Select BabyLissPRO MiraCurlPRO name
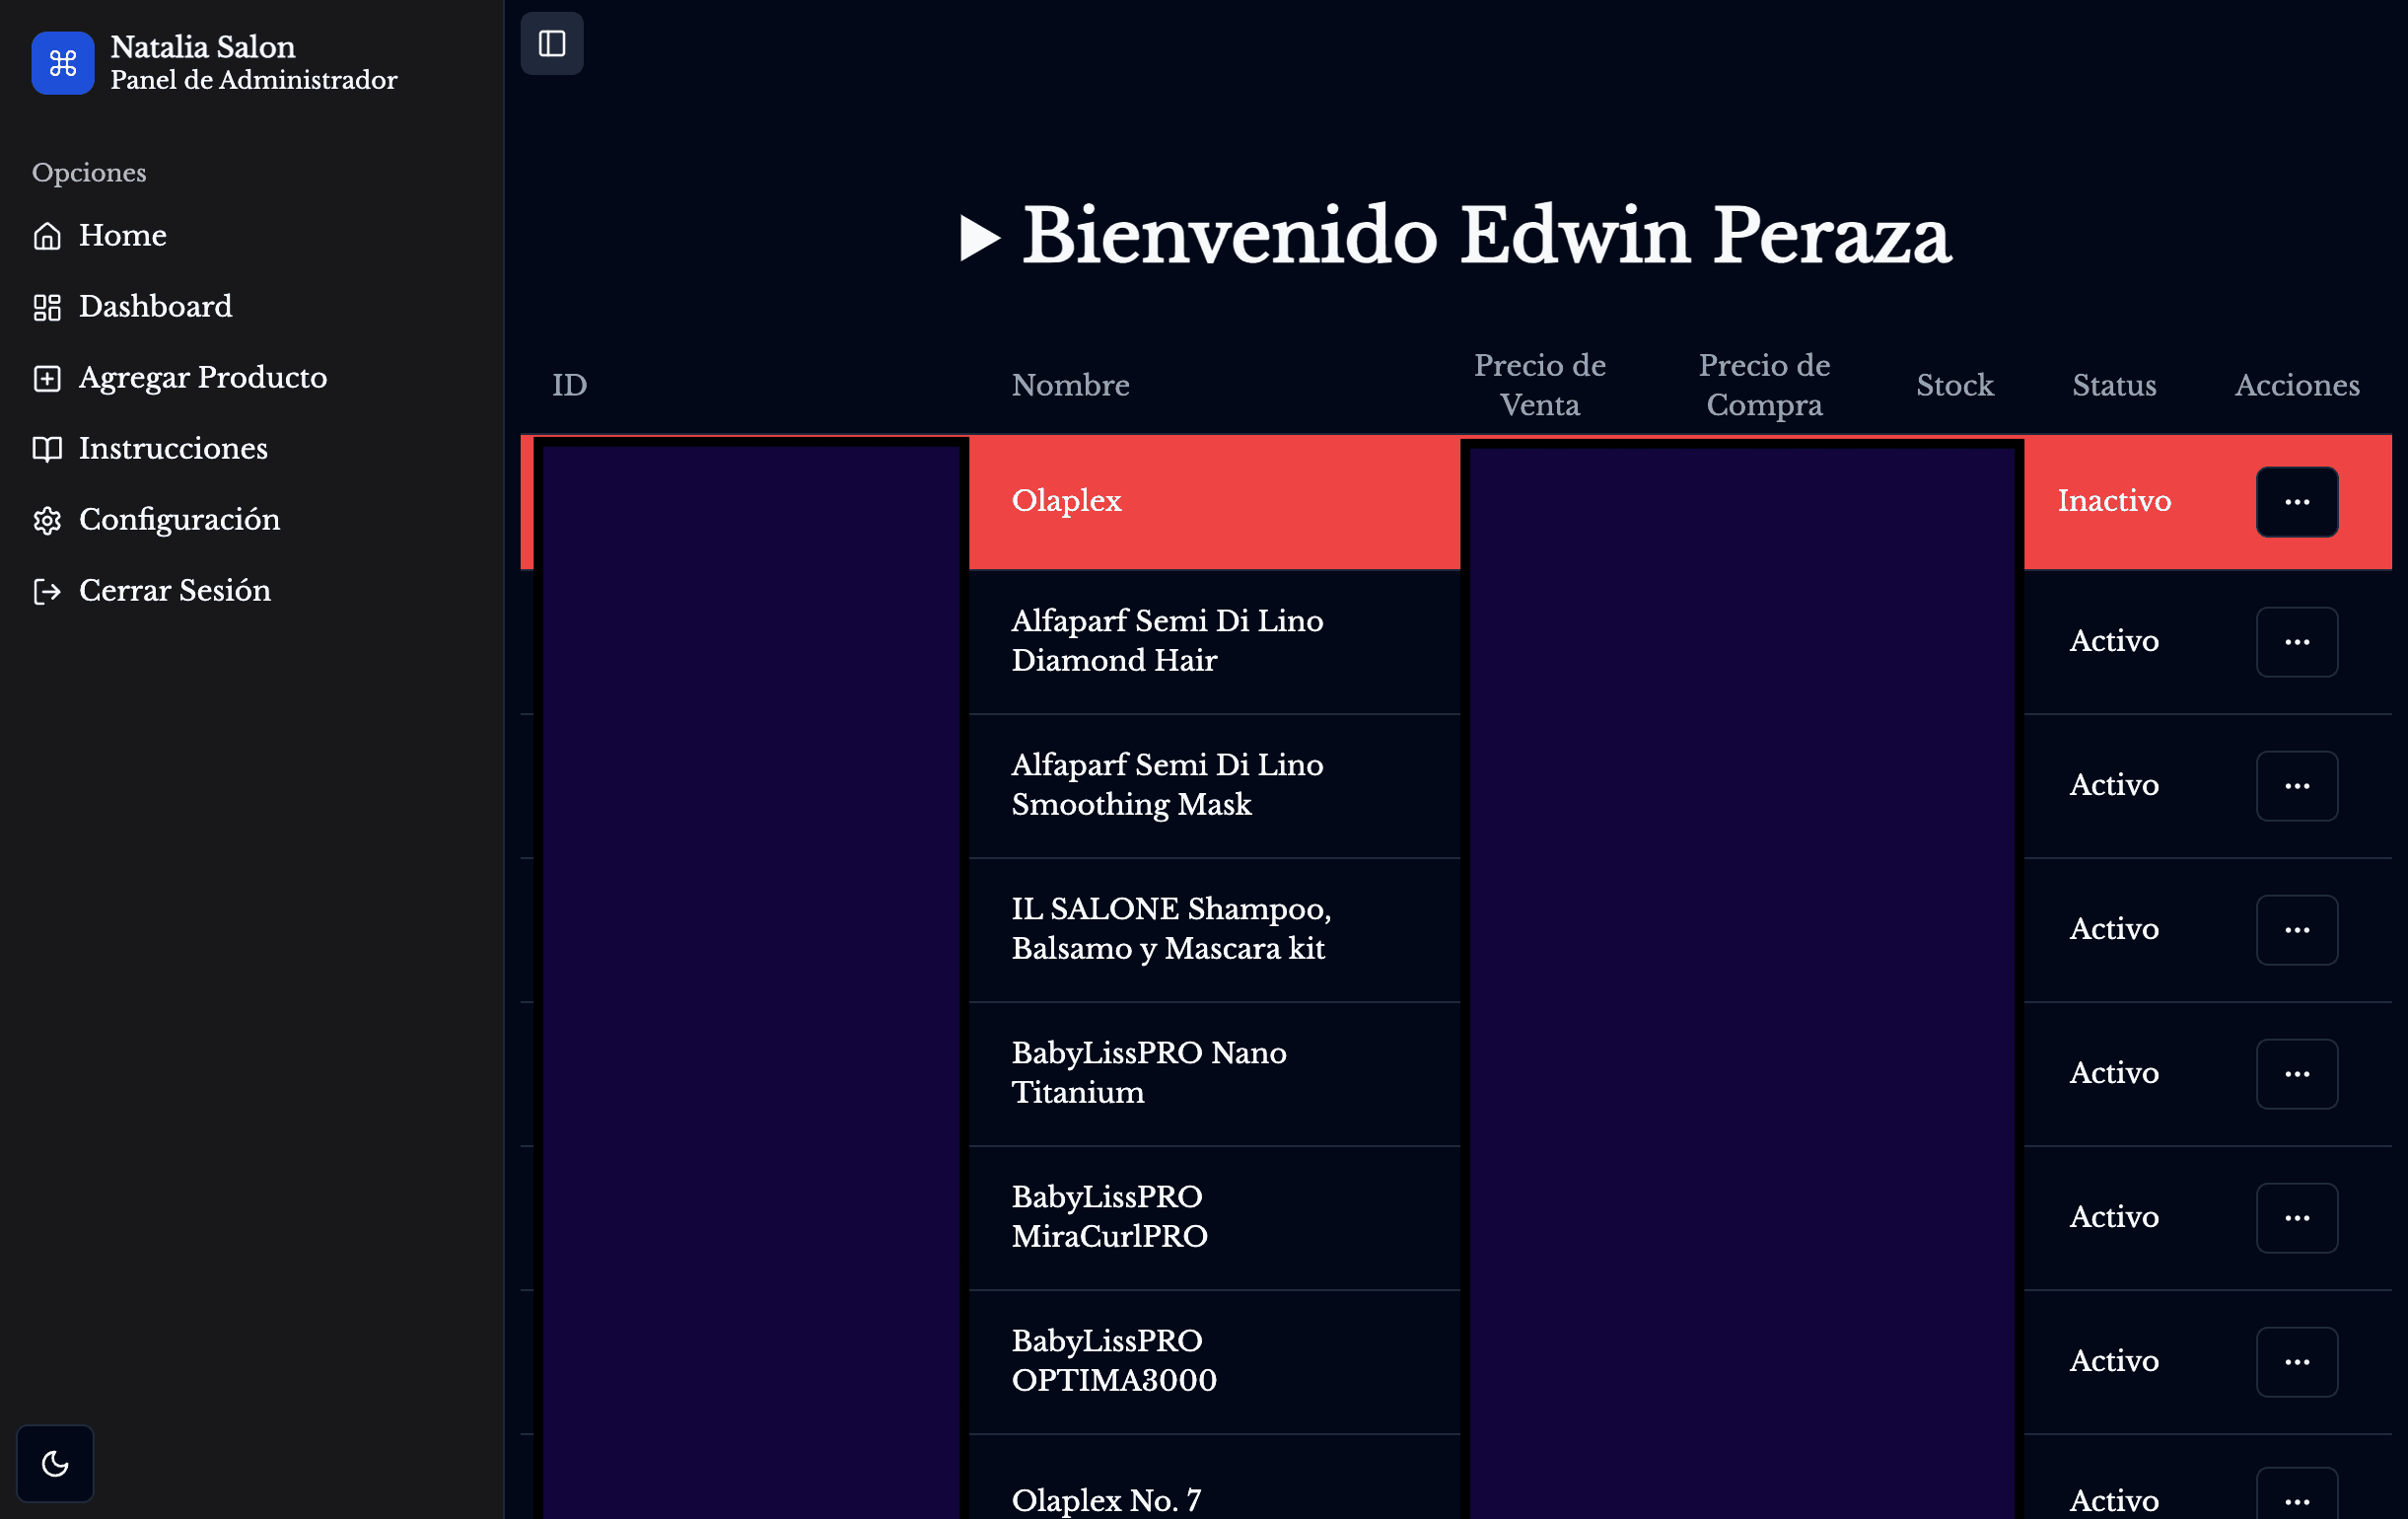Image resolution: width=2408 pixels, height=1519 pixels. coord(1109,1217)
